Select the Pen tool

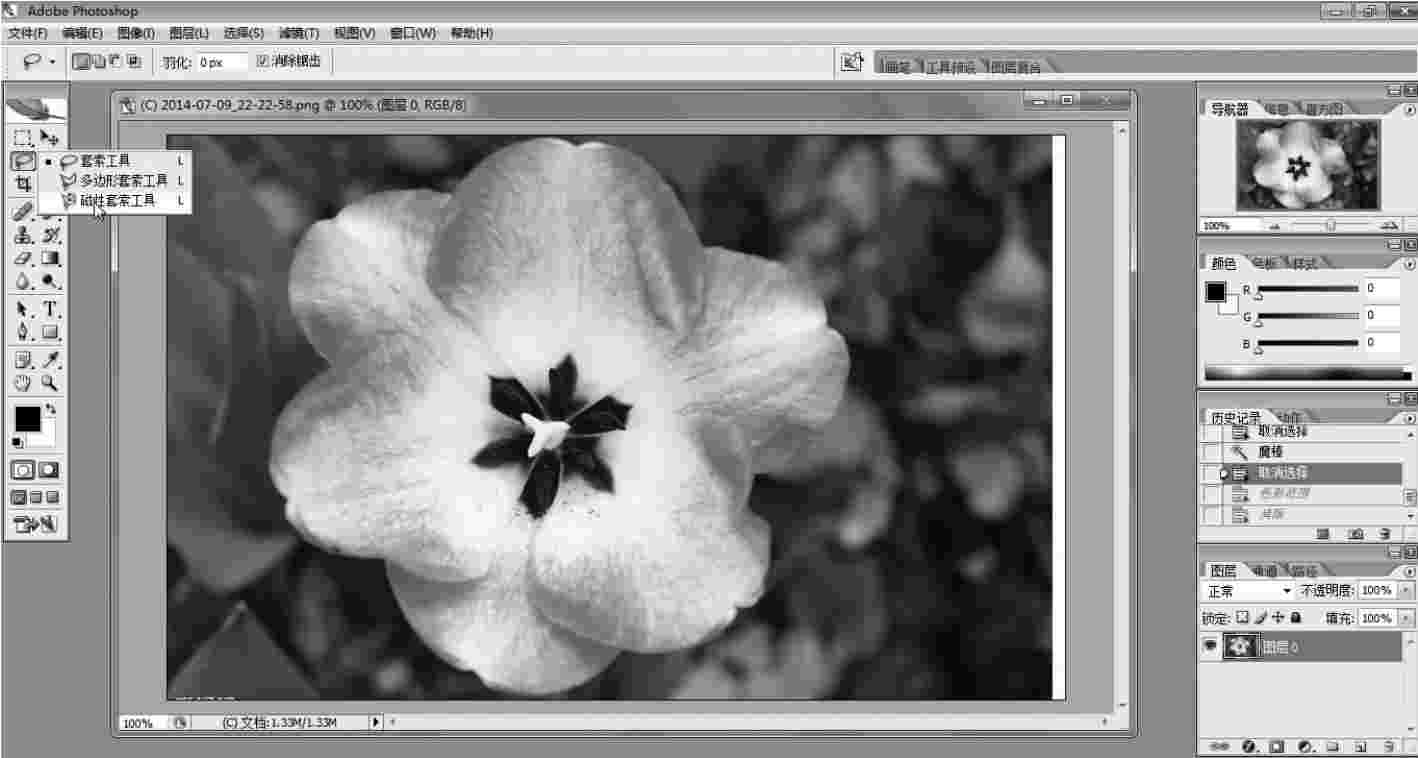point(22,332)
